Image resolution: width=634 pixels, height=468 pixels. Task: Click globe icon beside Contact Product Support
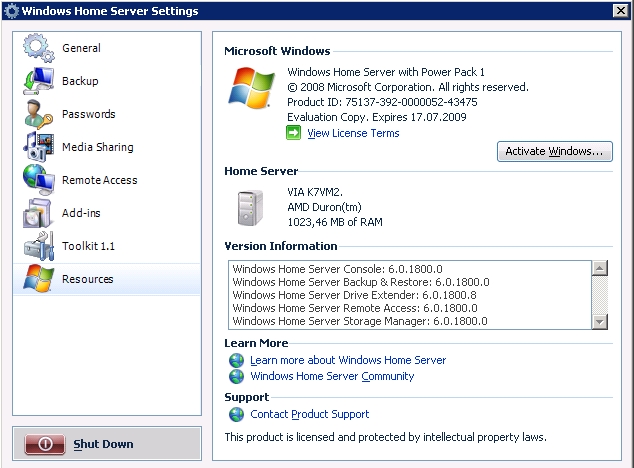(237, 414)
